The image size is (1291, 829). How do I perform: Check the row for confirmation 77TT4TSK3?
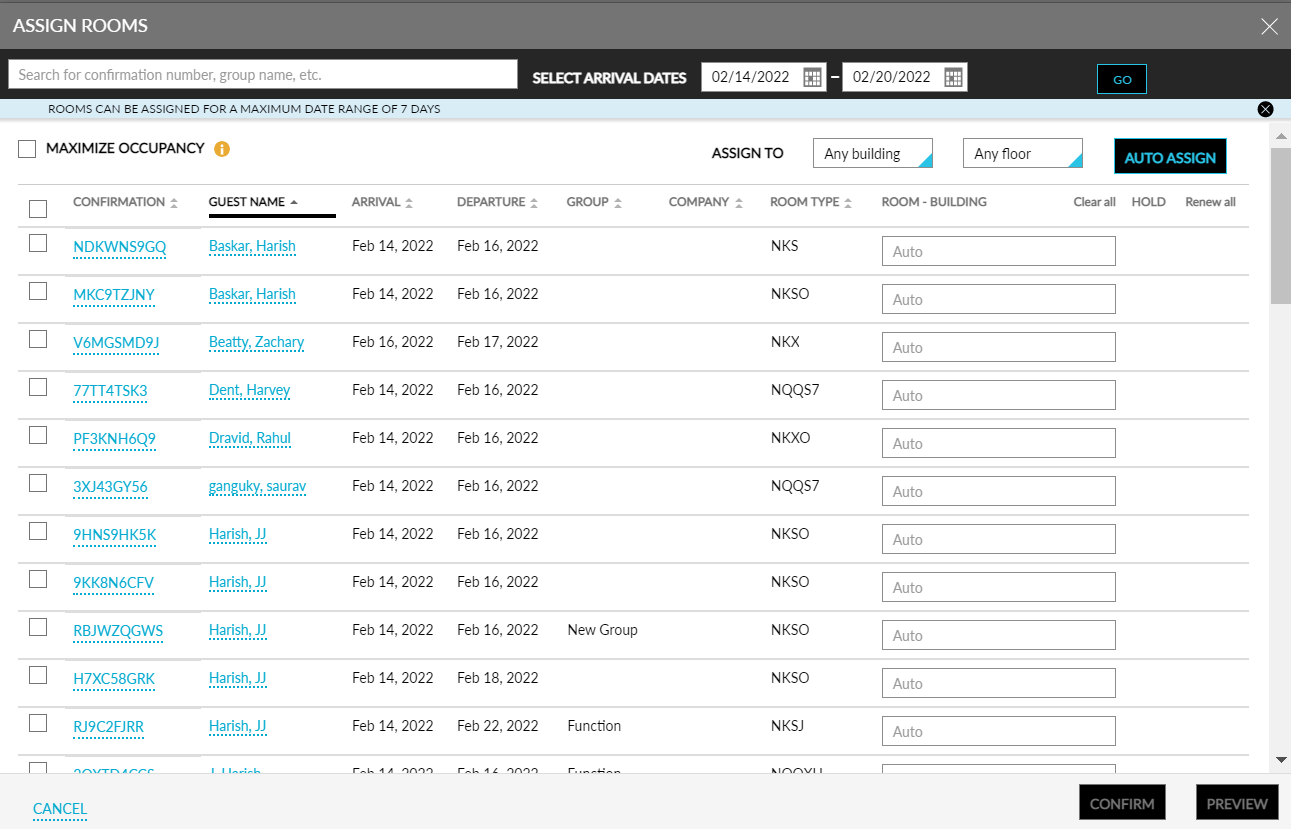(x=37, y=388)
